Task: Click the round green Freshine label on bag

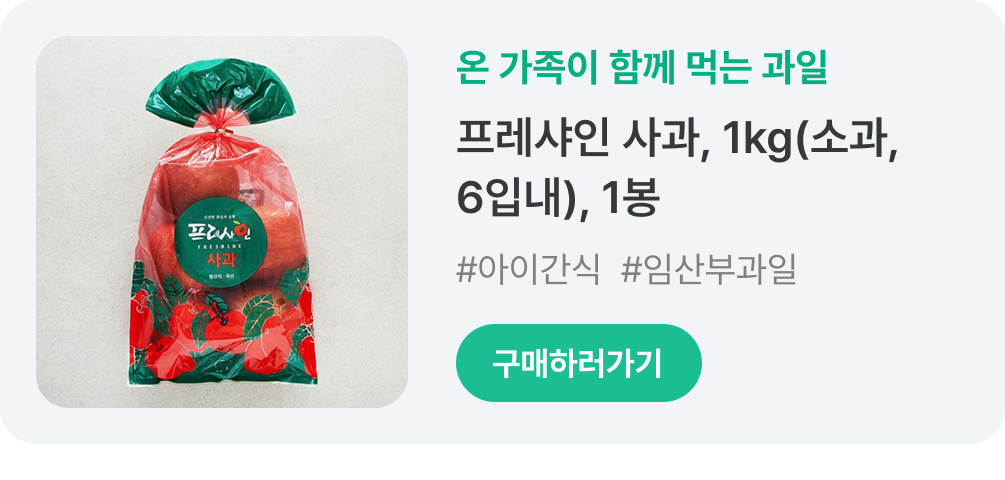Action: coord(220,242)
